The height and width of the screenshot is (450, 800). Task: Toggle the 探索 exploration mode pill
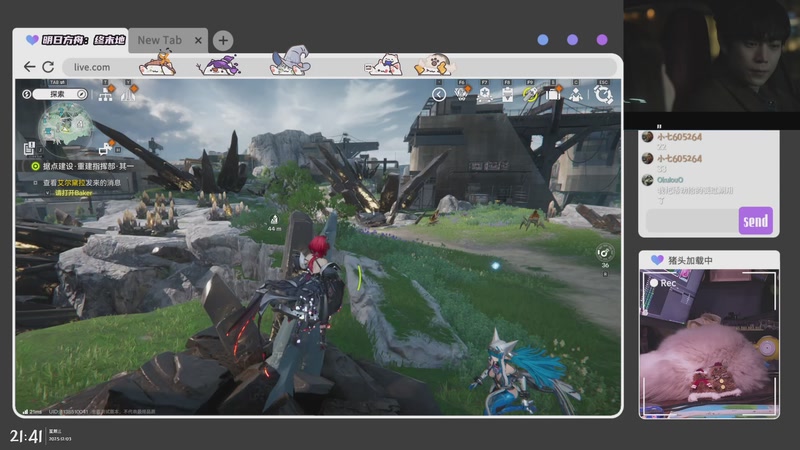[x=60, y=94]
